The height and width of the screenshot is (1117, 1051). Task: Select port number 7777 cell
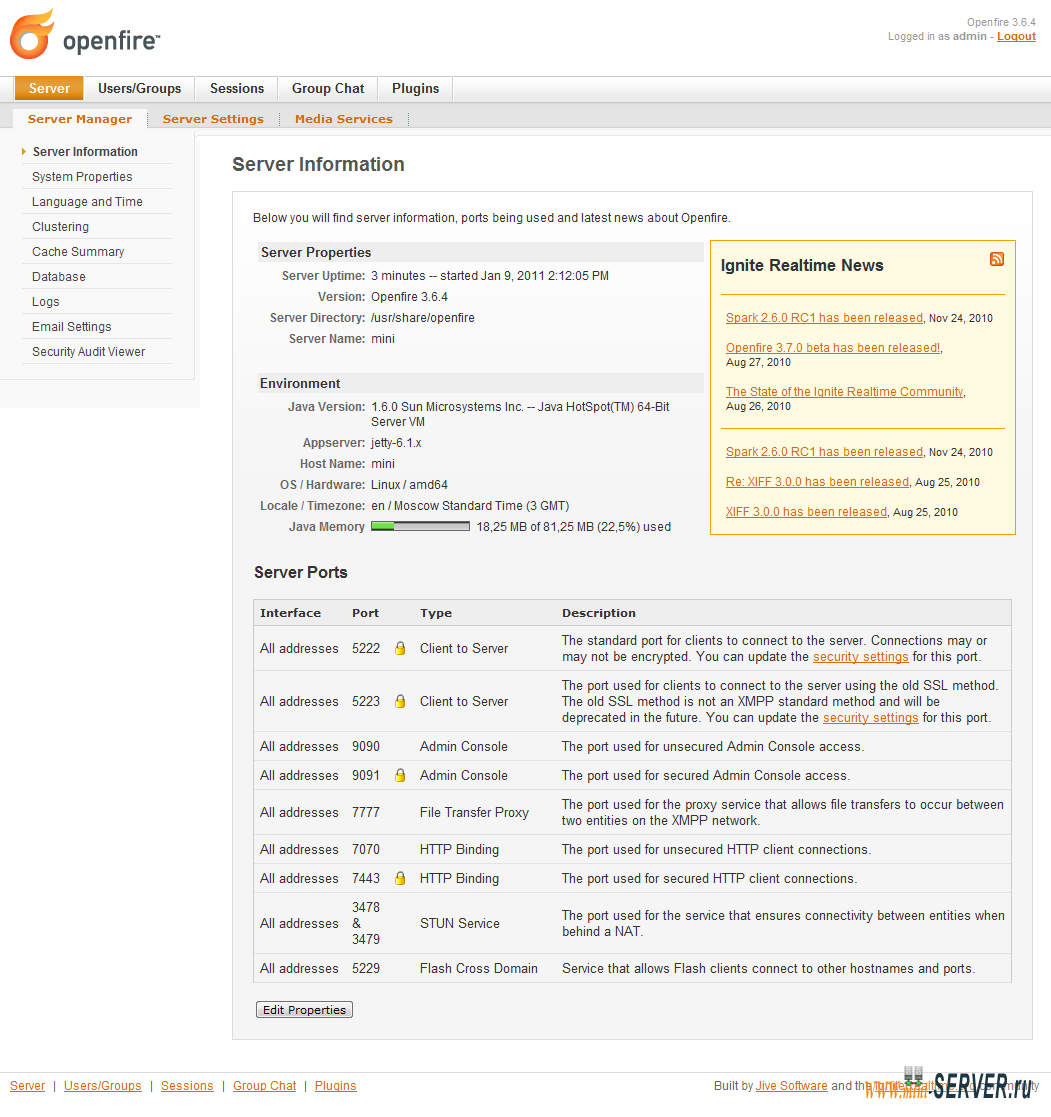(366, 812)
